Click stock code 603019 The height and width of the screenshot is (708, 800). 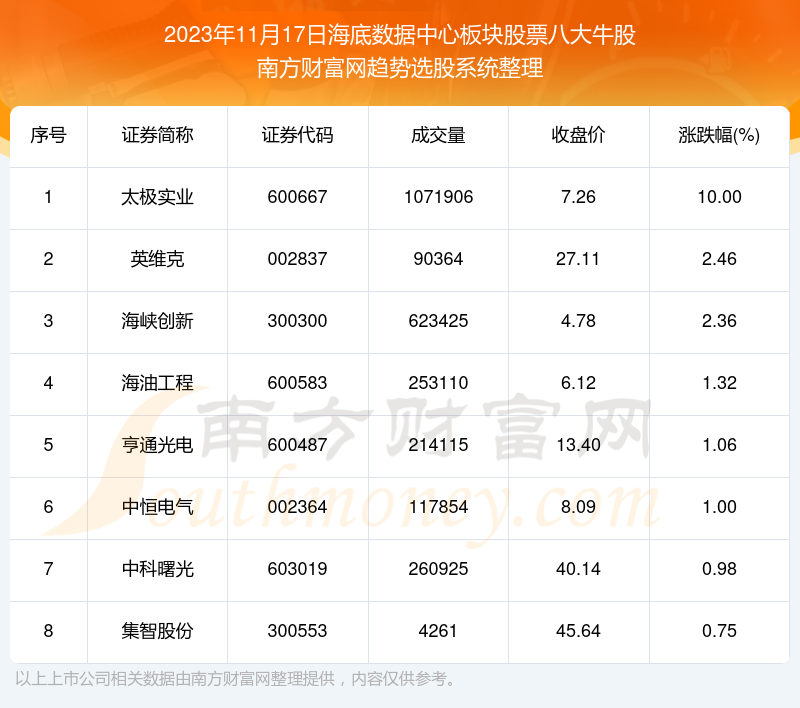pos(297,569)
